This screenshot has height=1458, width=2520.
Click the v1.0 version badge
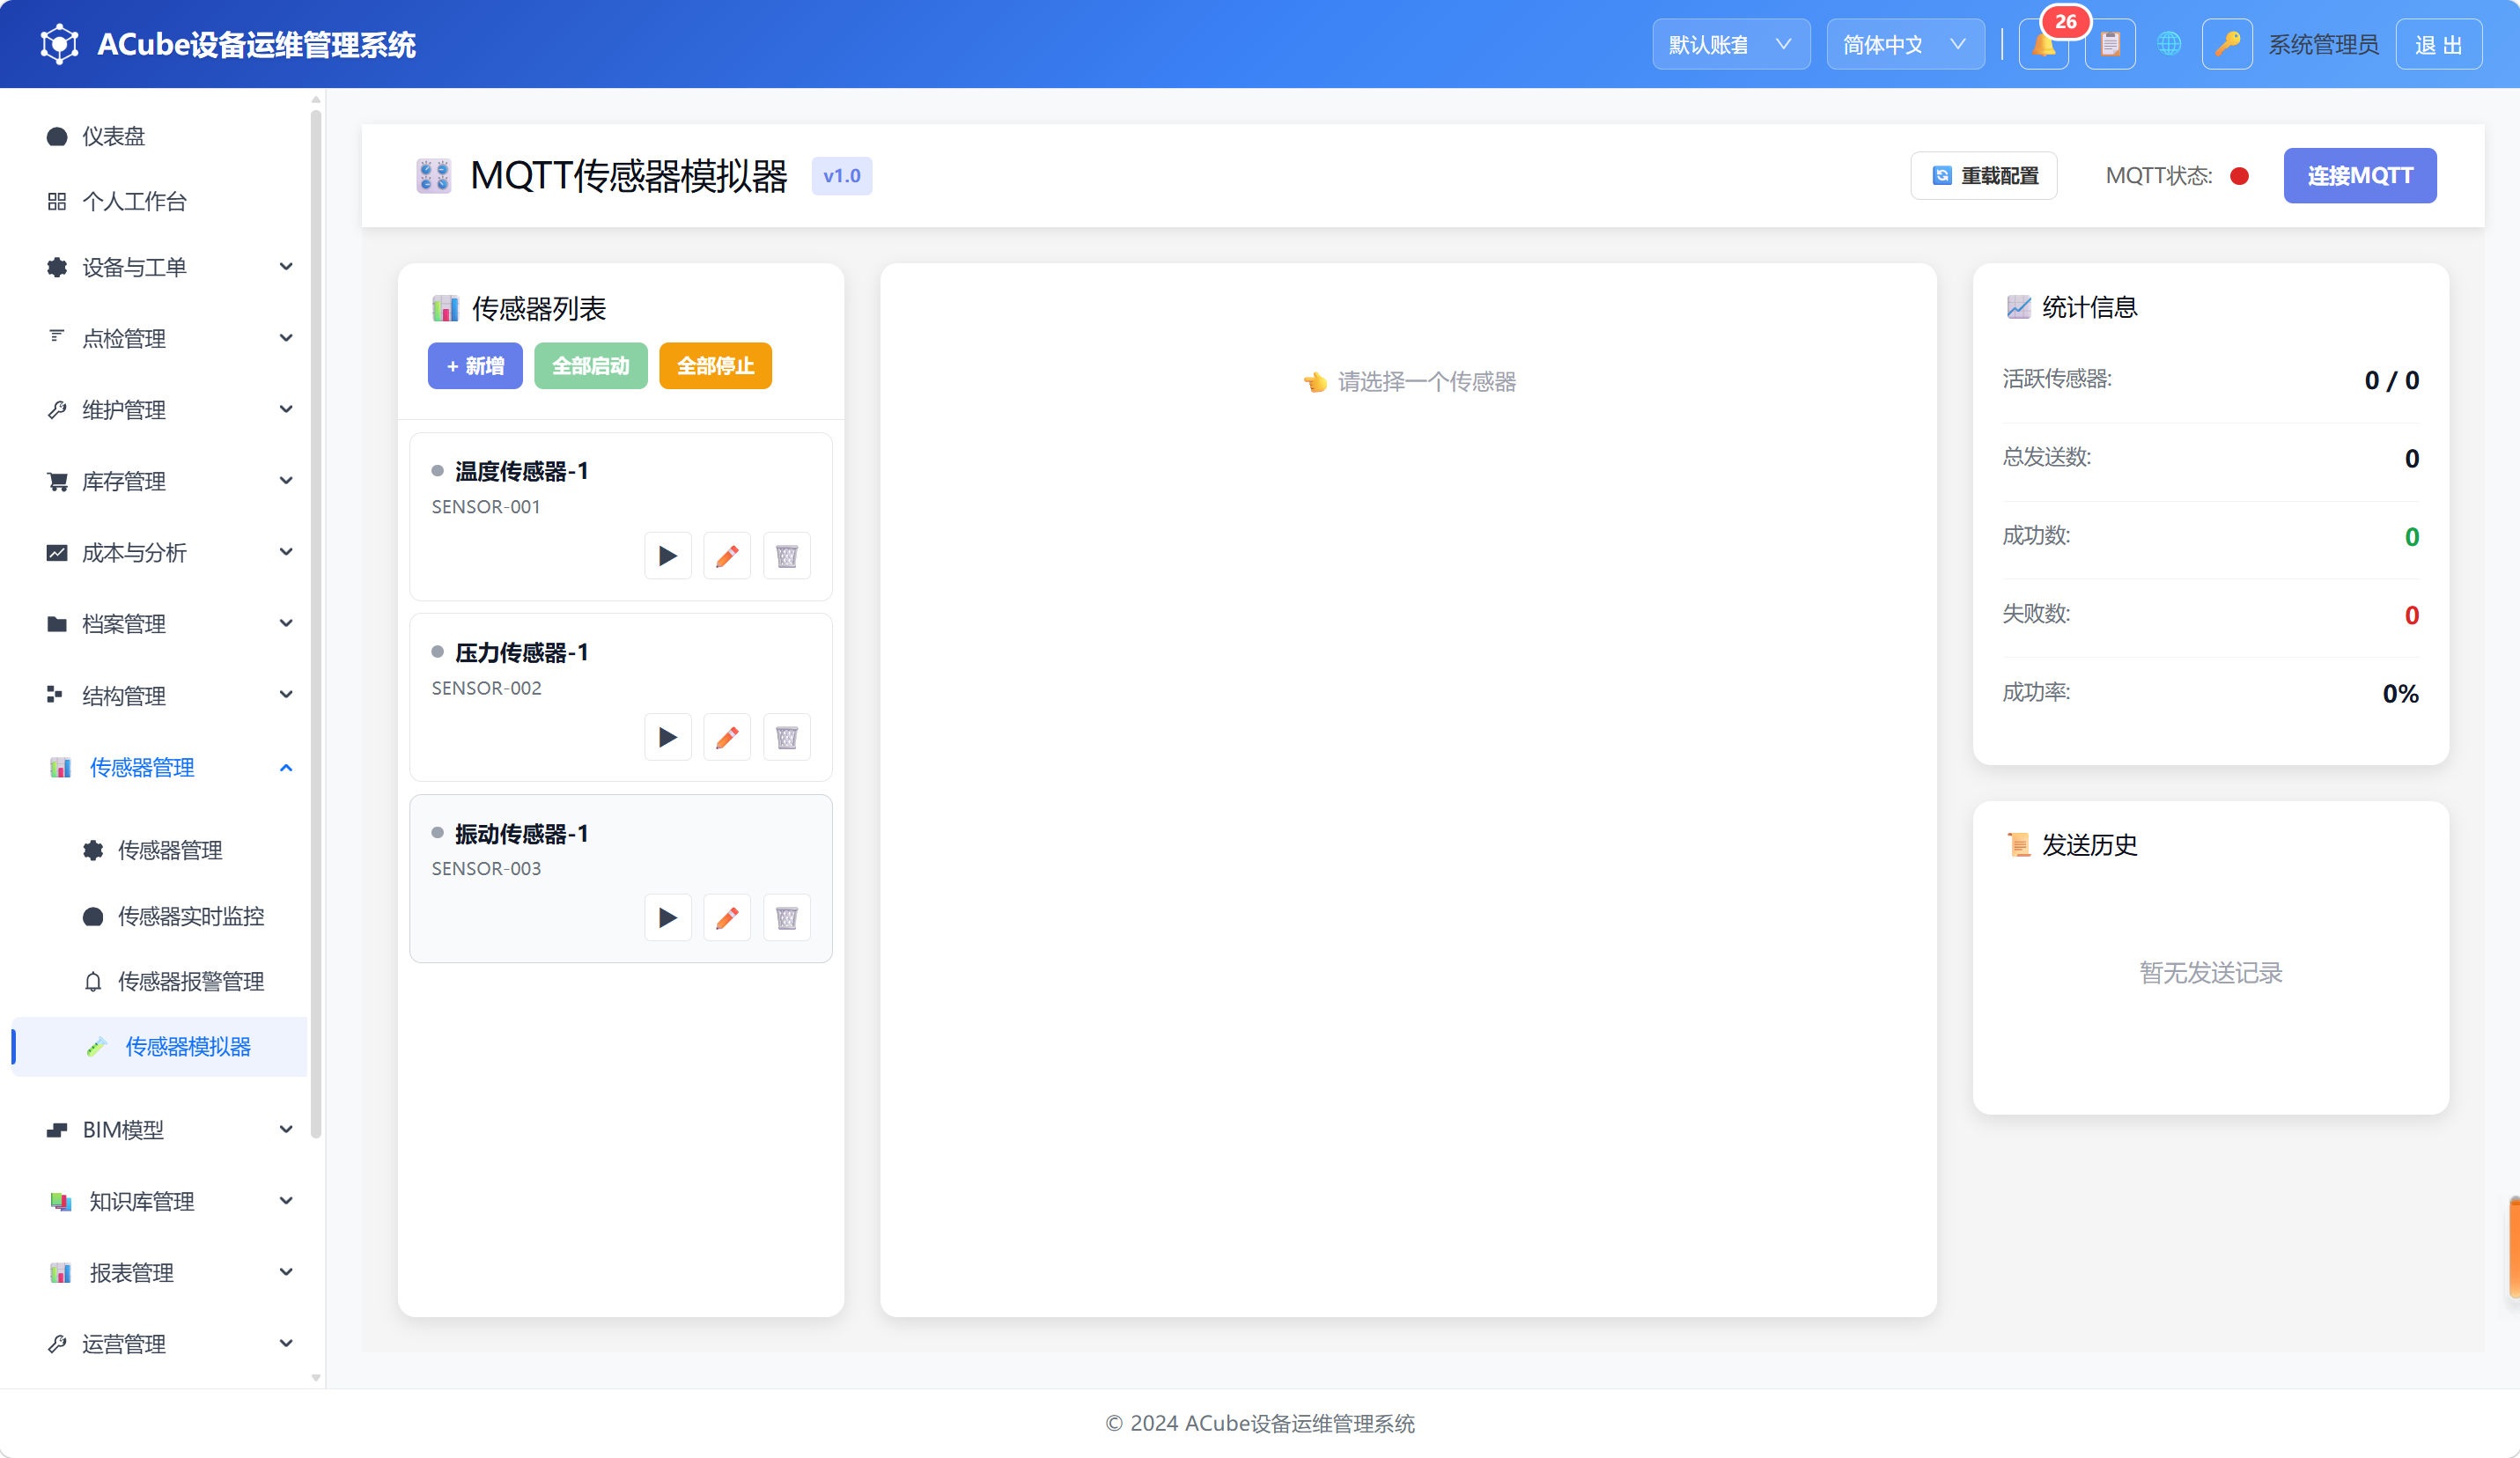[842, 176]
